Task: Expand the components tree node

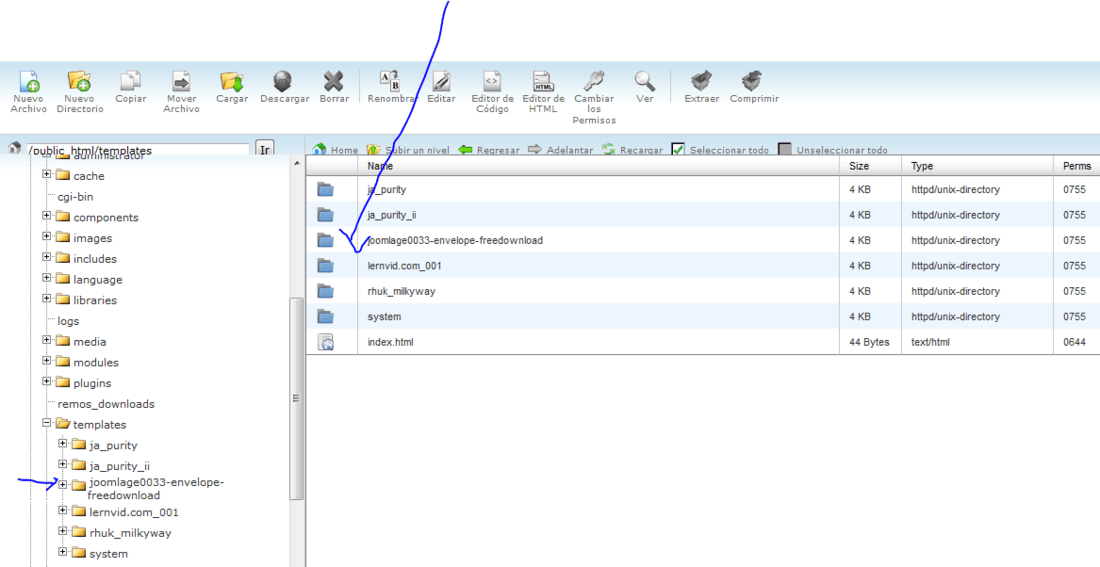Action: click(x=46, y=215)
